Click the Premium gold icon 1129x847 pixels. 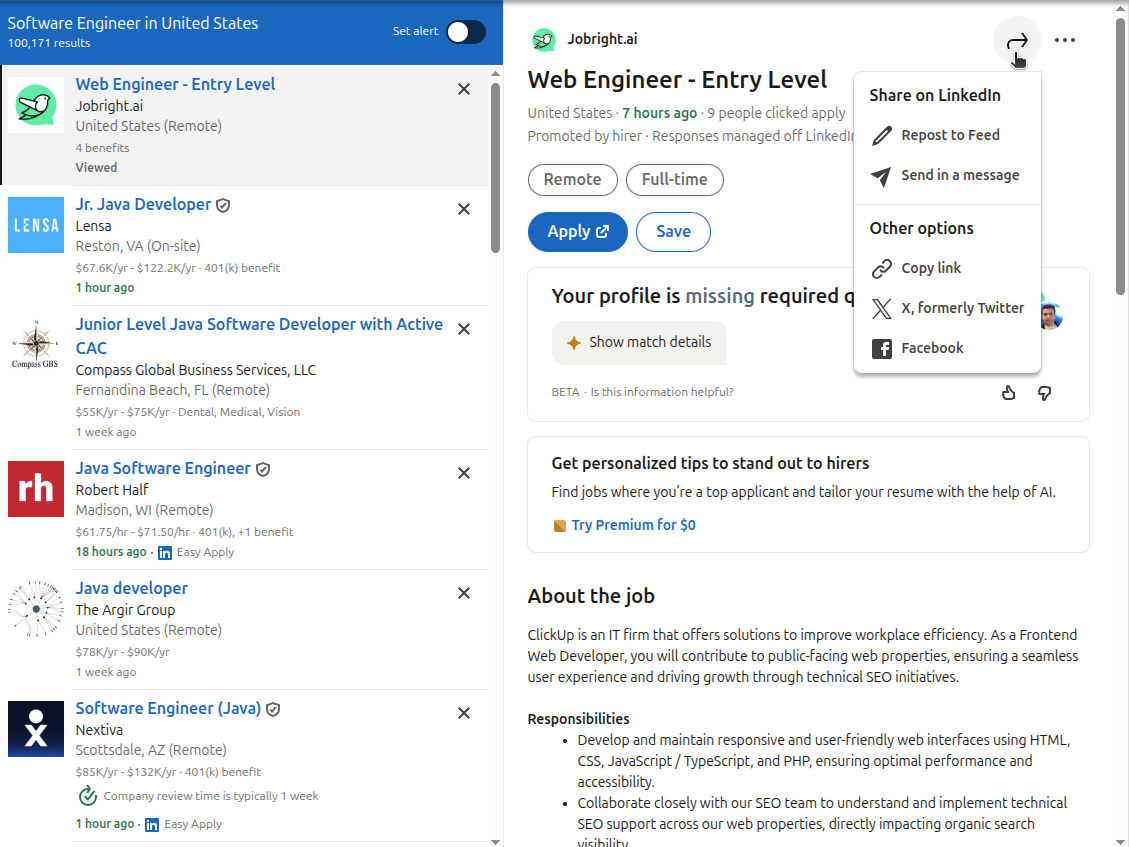pos(559,526)
